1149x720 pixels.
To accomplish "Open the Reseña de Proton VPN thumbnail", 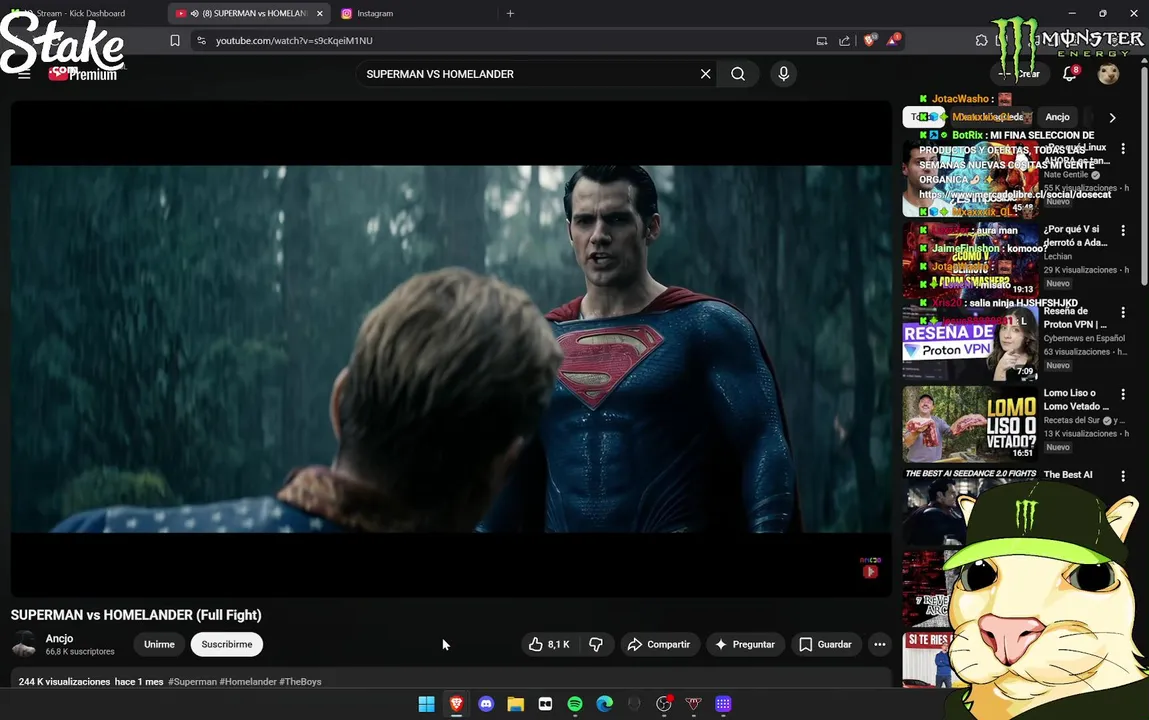I will pos(969,344).
